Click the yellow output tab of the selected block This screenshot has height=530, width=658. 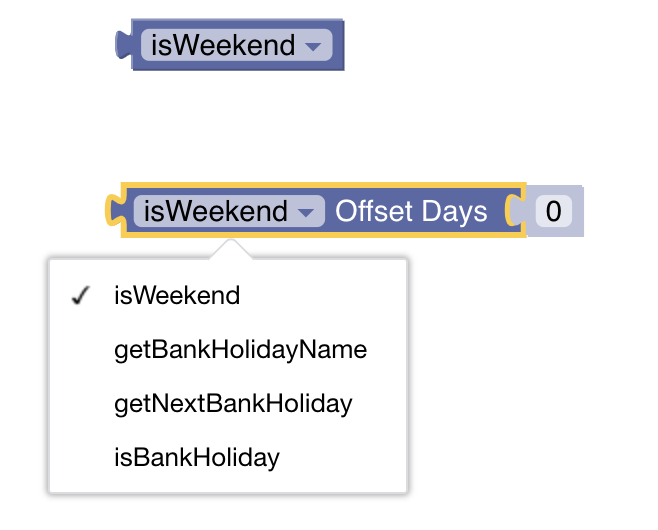pos(114,210)
